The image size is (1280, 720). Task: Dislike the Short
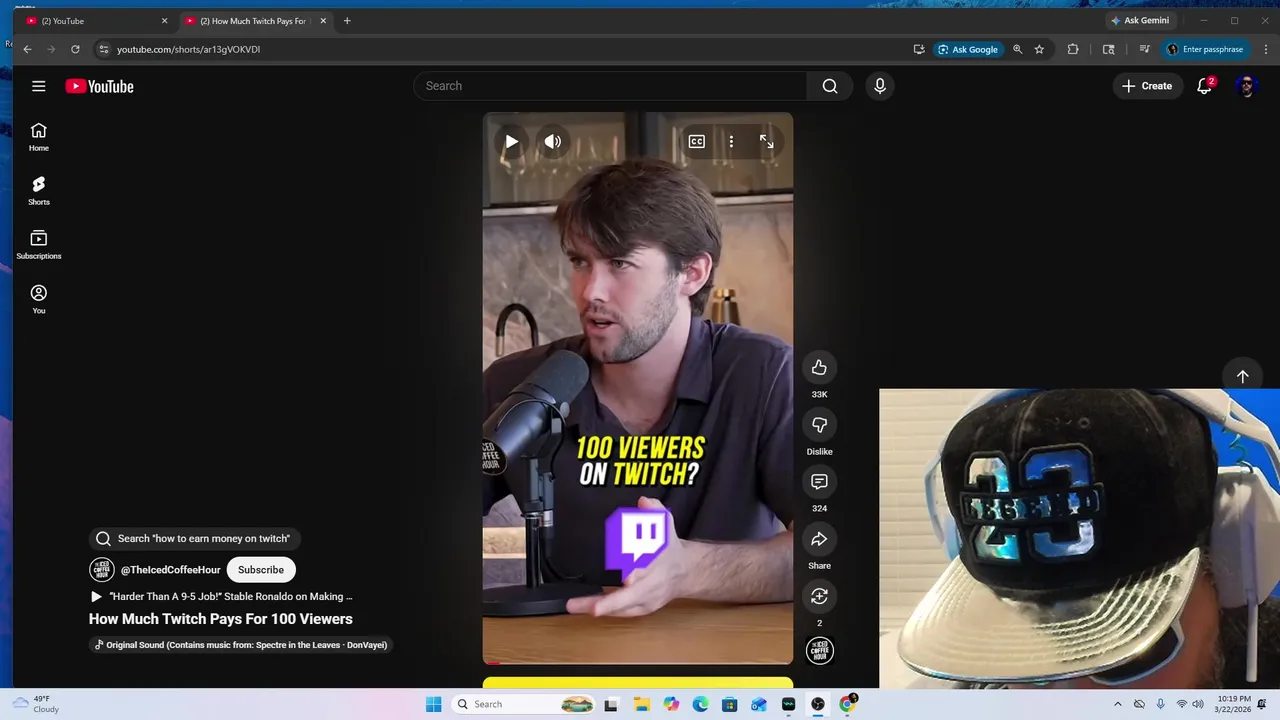tap(819, 425)
